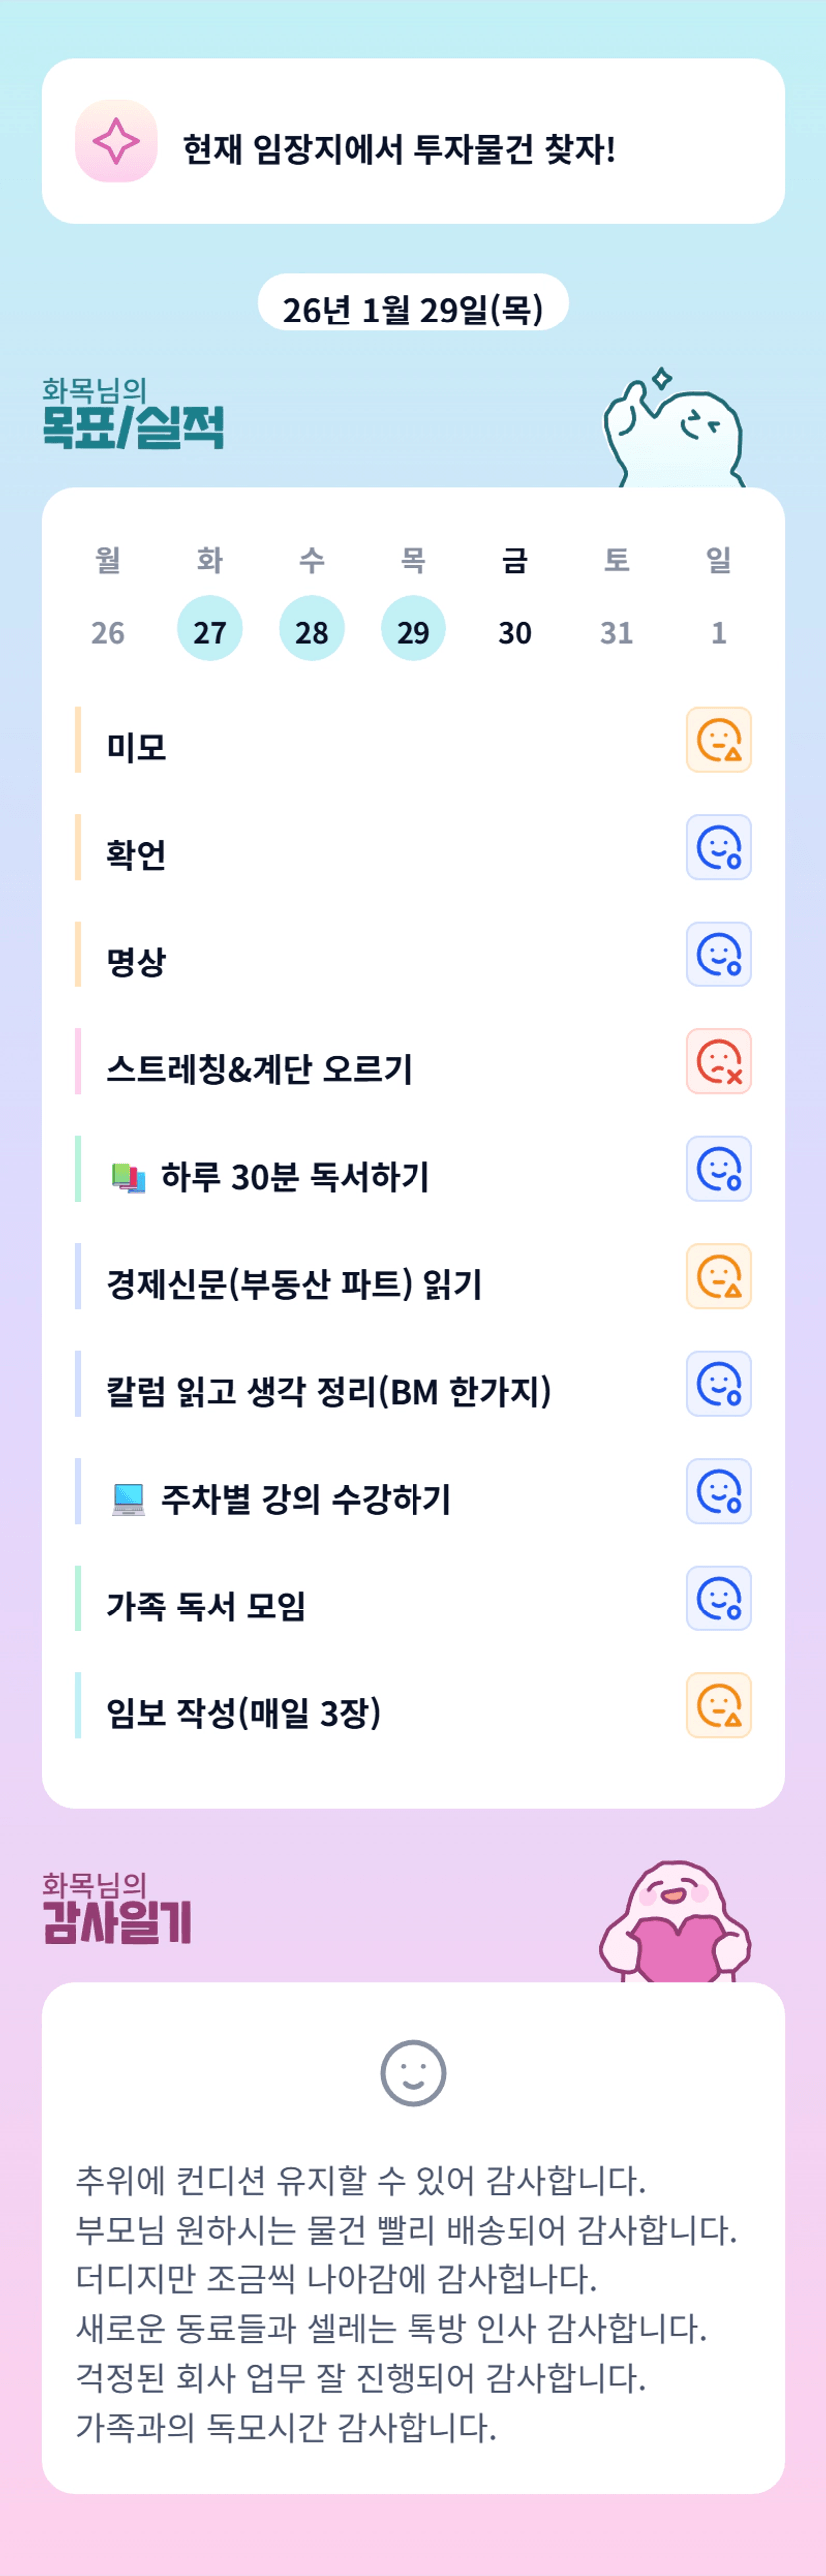Click the pink sparkle star icon

[116, 141]
